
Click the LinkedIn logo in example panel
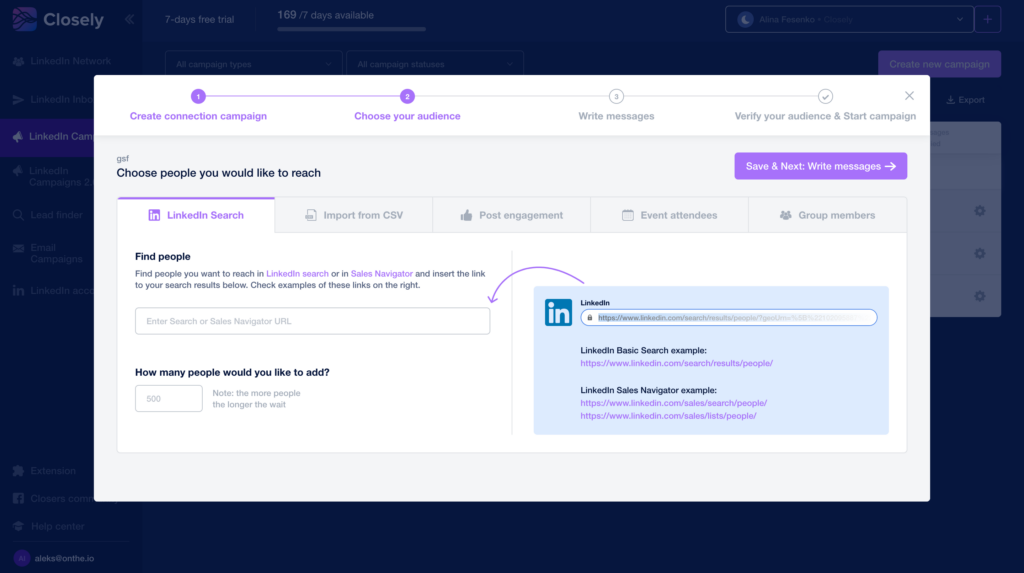click(x=558, y=312)
